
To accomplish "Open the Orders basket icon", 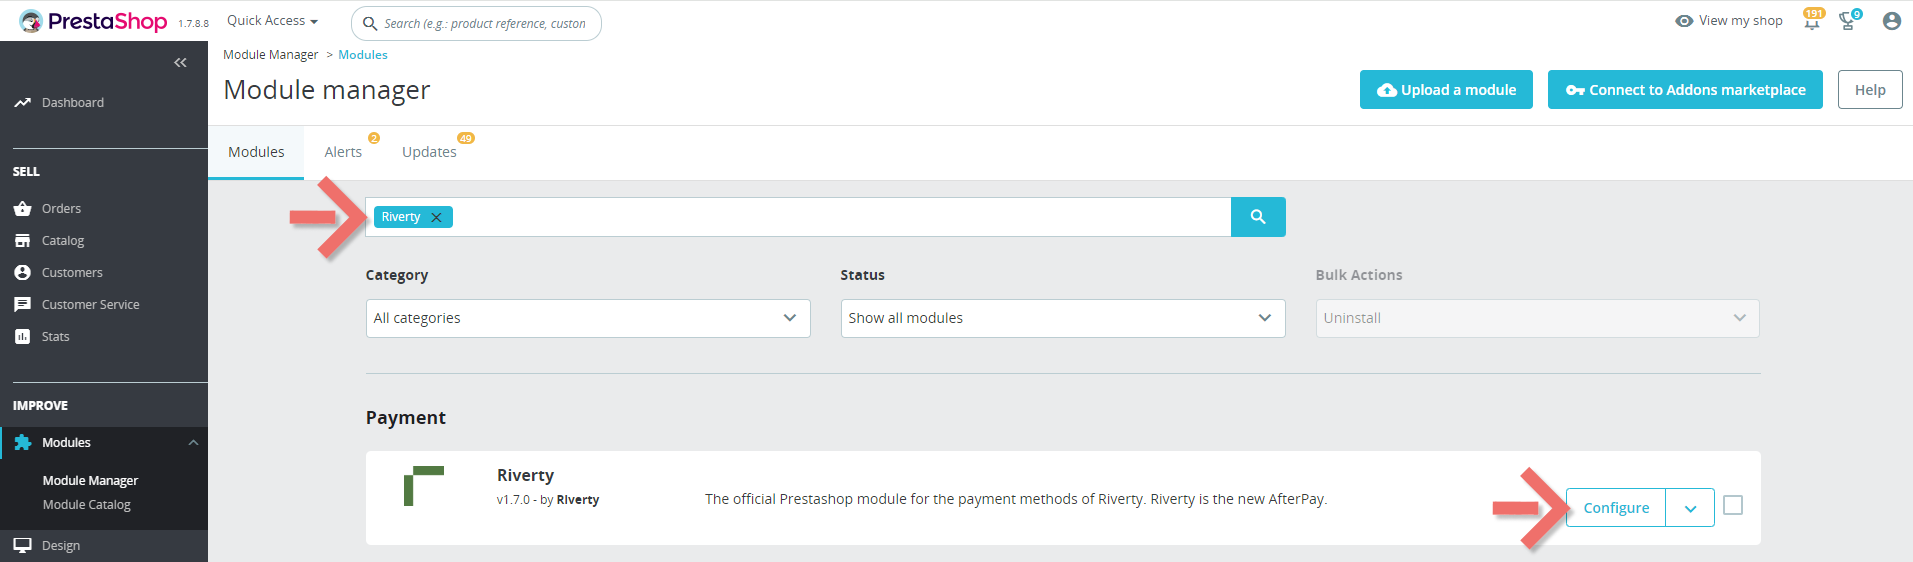I will [x=22, y=209].
